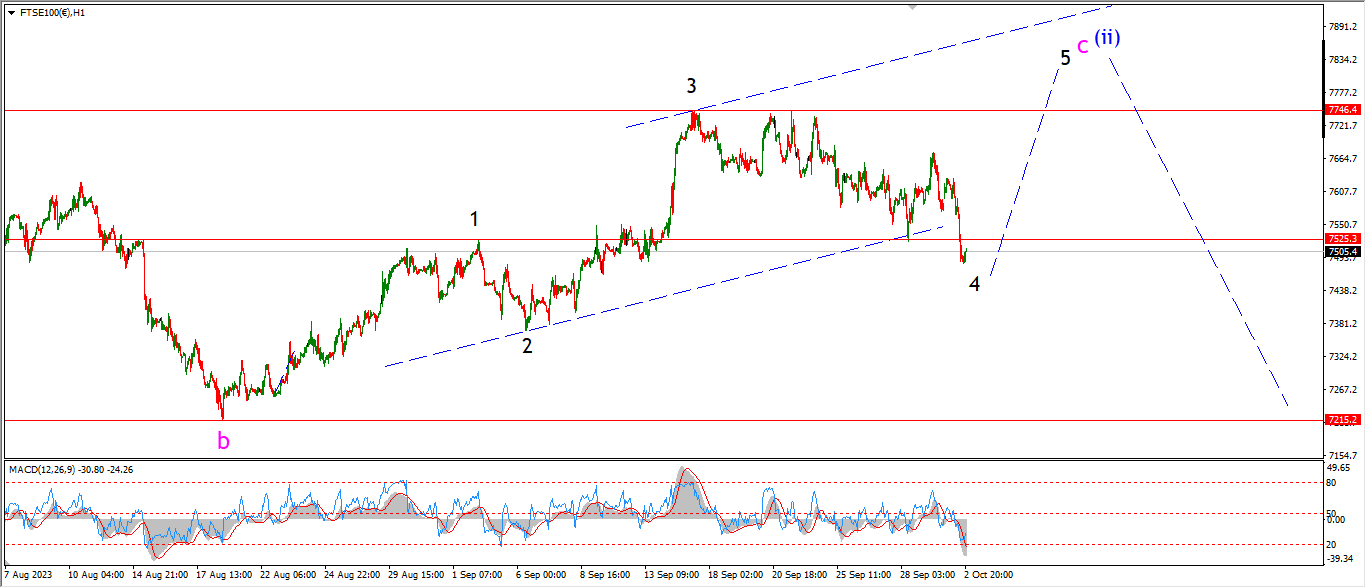
Task: Click the 7891.2 value on price scale
Action: (1341, 27)
